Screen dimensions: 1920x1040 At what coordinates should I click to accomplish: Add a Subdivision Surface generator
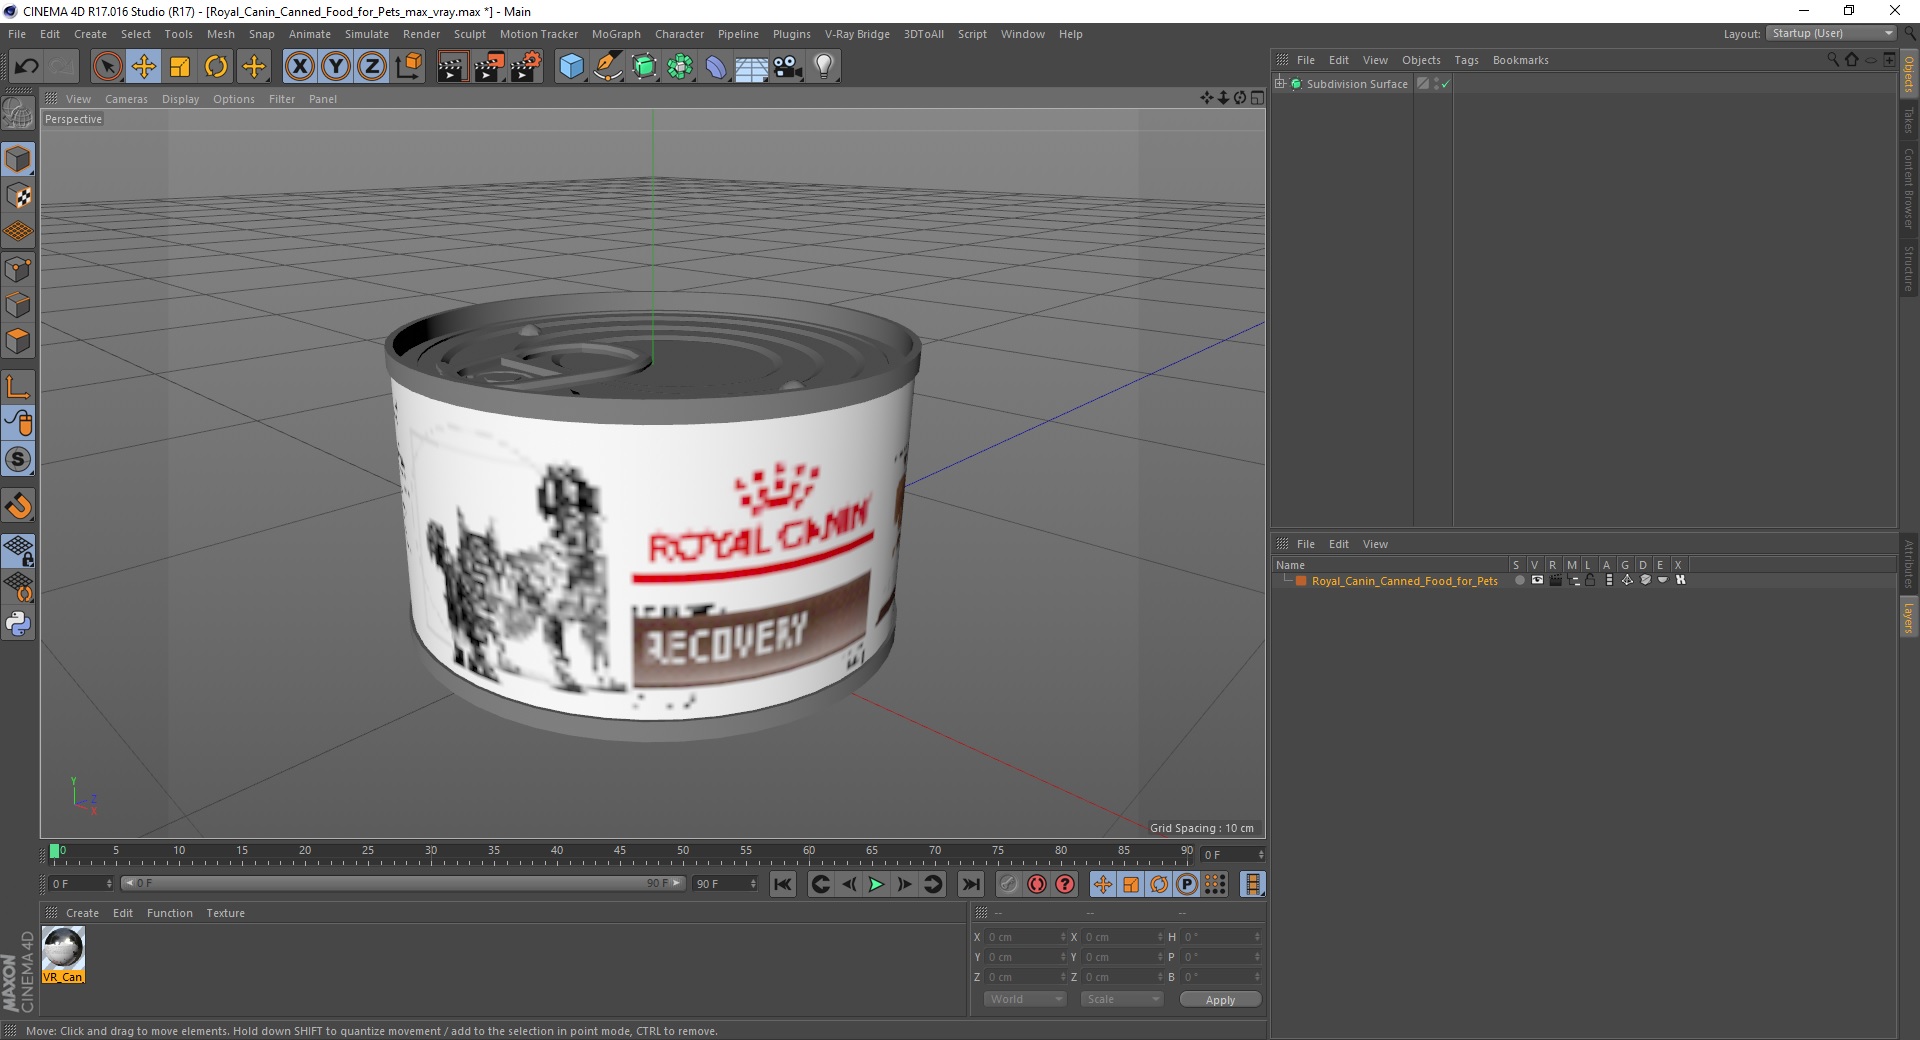[644, 67]
